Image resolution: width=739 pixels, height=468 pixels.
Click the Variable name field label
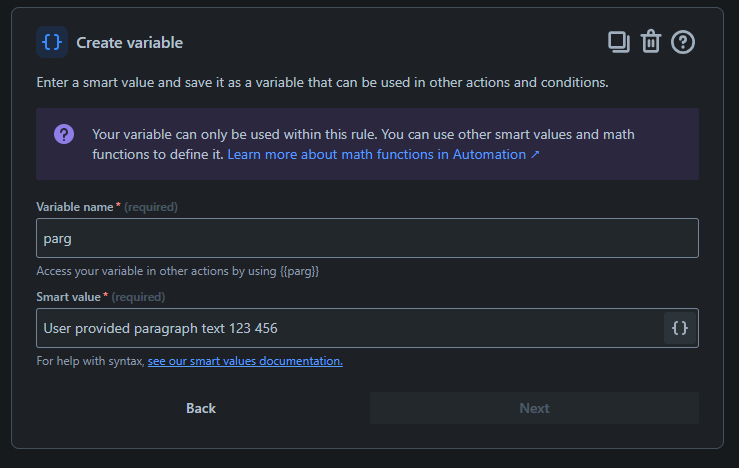click(x=75, y=207)
